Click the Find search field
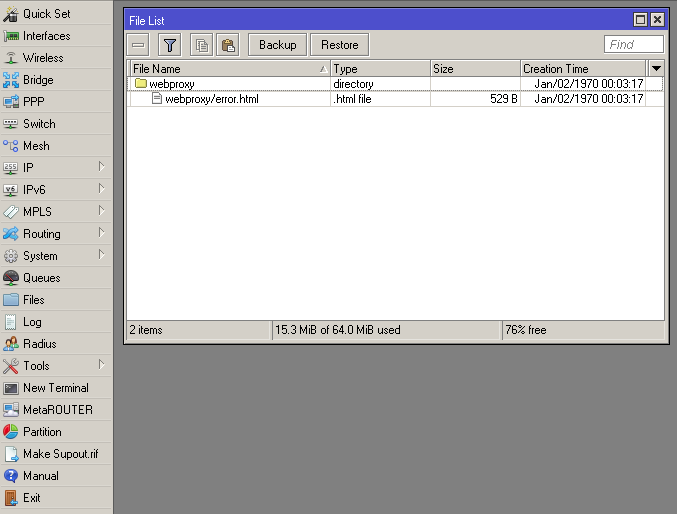 click(x=634, y=44)
